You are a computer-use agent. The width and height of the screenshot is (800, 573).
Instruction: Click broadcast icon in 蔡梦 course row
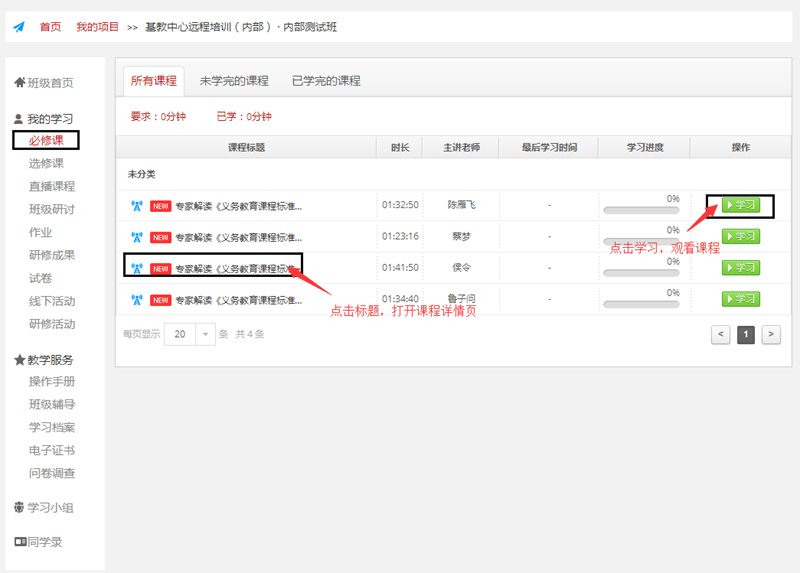pyautogui.click(x=137, y=237)
